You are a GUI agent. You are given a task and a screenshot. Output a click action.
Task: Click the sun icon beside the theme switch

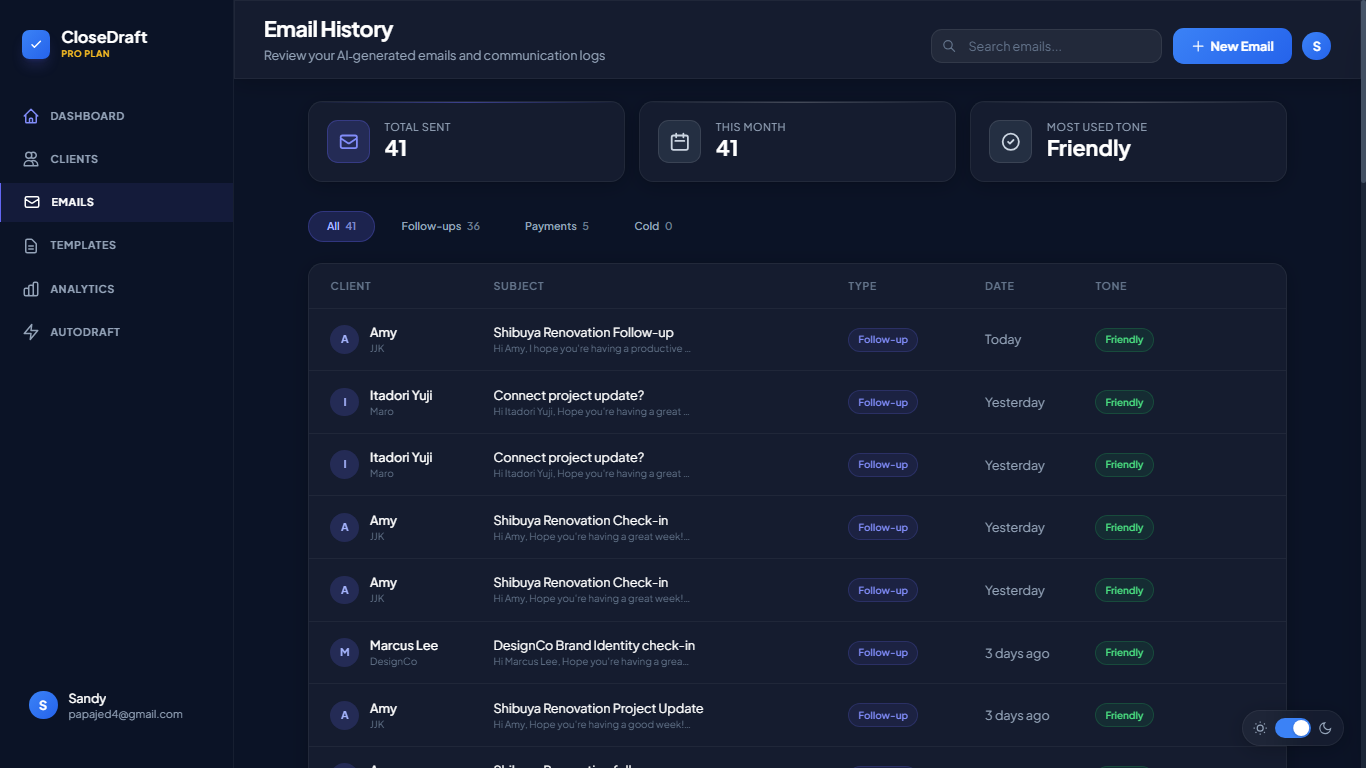1260,728
